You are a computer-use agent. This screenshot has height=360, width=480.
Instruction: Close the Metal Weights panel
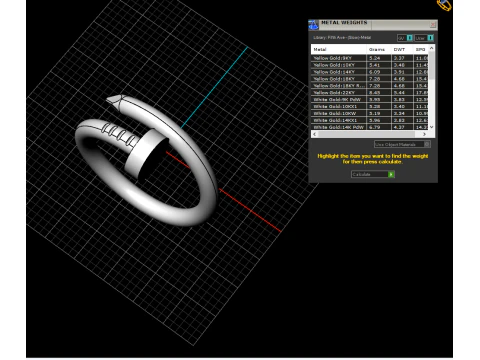[433, 25]
